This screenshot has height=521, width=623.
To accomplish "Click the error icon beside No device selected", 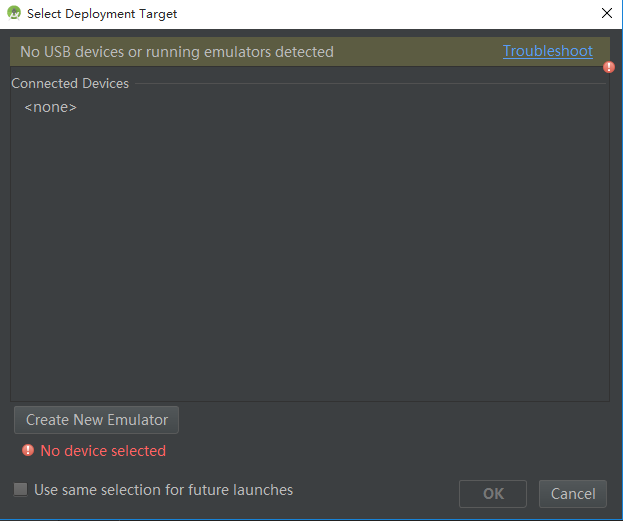I will (28, 451).
